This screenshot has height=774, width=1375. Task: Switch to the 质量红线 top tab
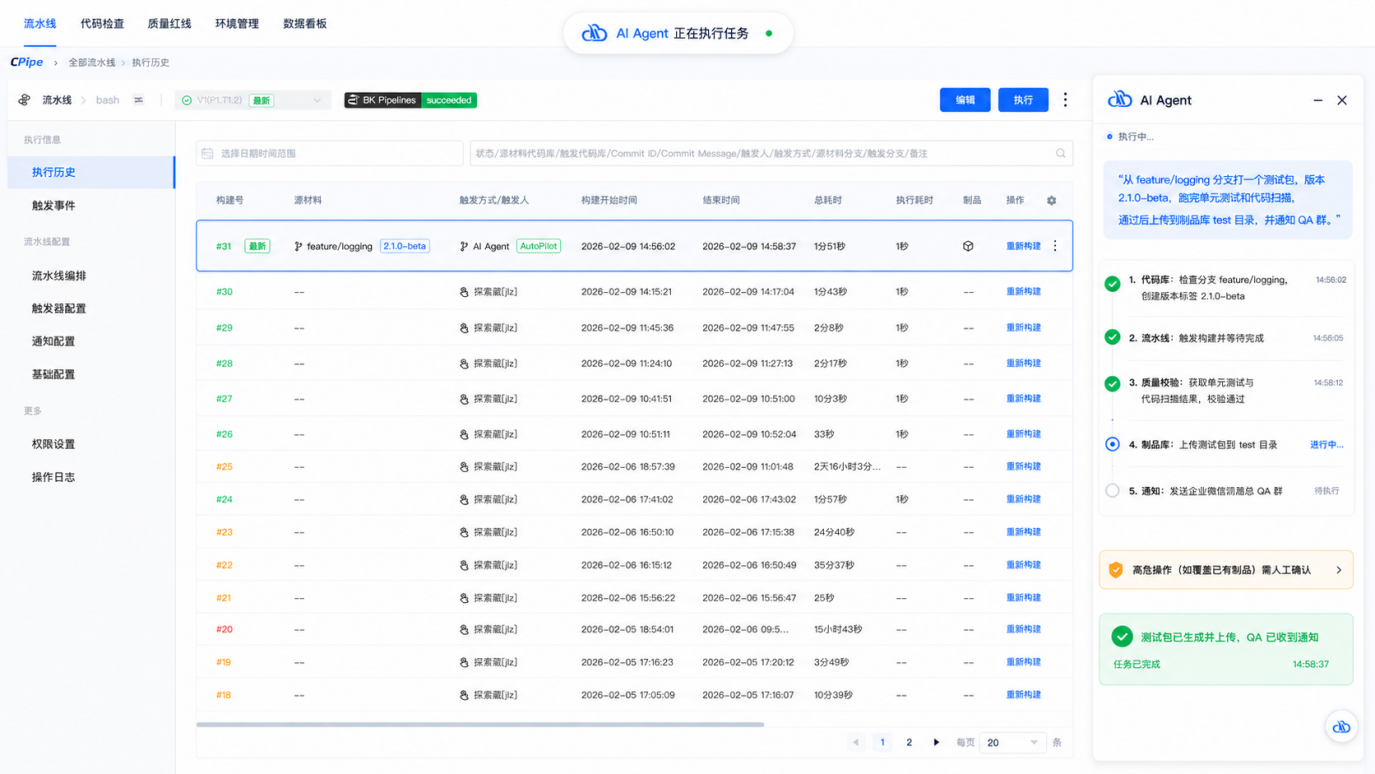point(169,23)
